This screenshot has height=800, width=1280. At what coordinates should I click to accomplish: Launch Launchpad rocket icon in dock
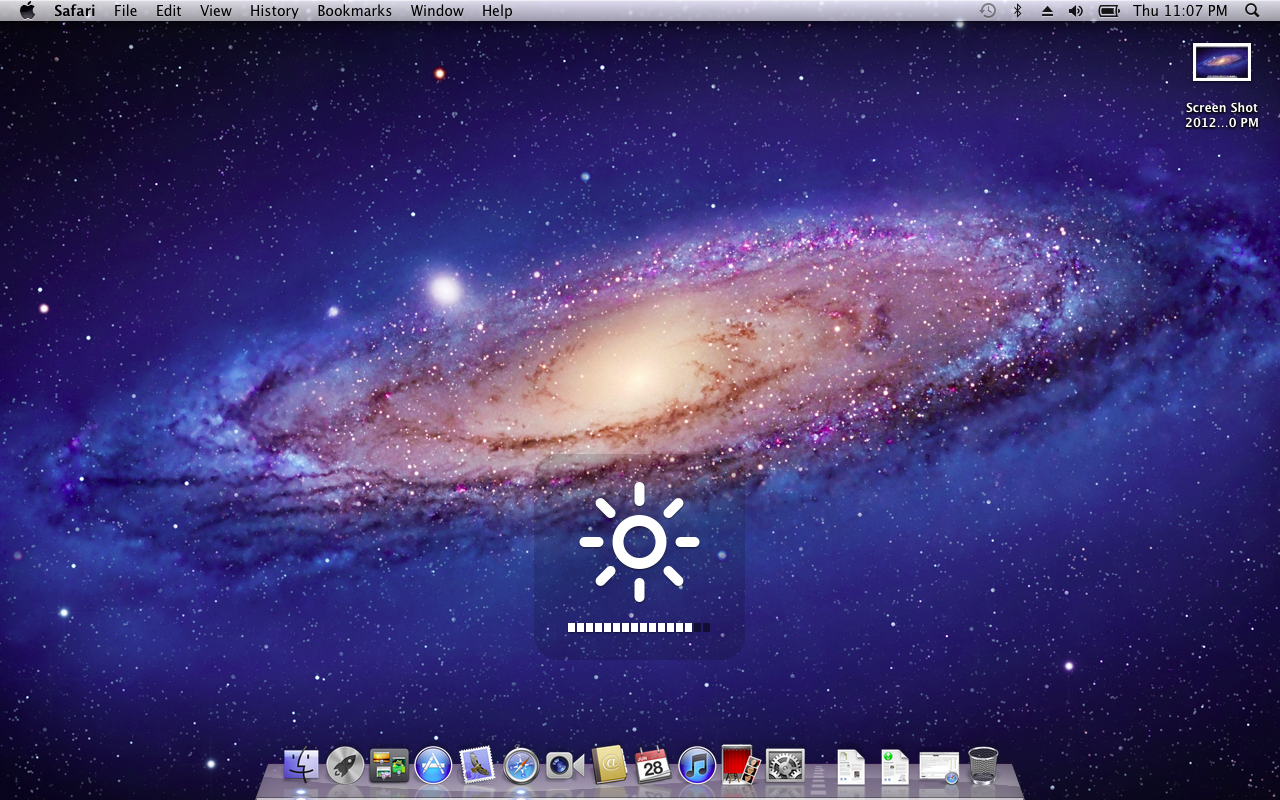[x=345, y=766]
